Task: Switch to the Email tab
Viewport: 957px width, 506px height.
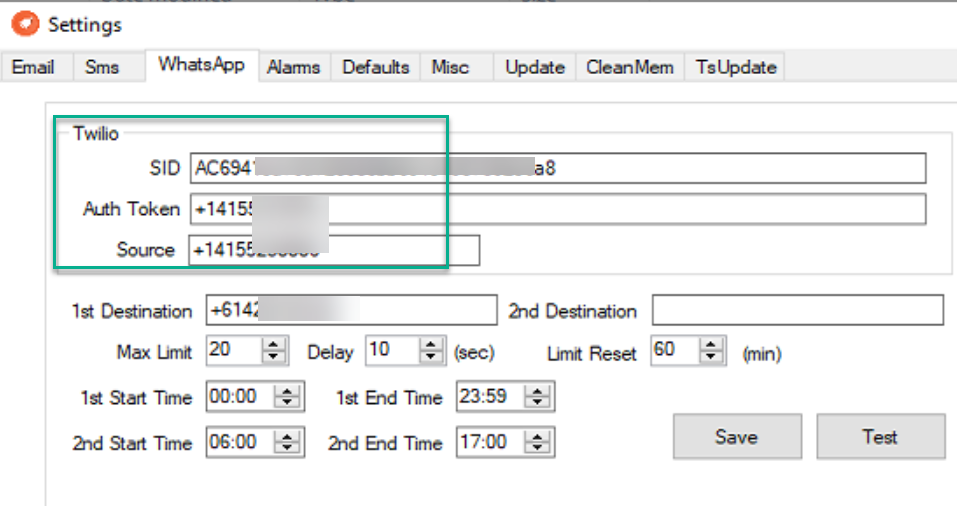Action: pyautogui.click(x=33, y=67)
